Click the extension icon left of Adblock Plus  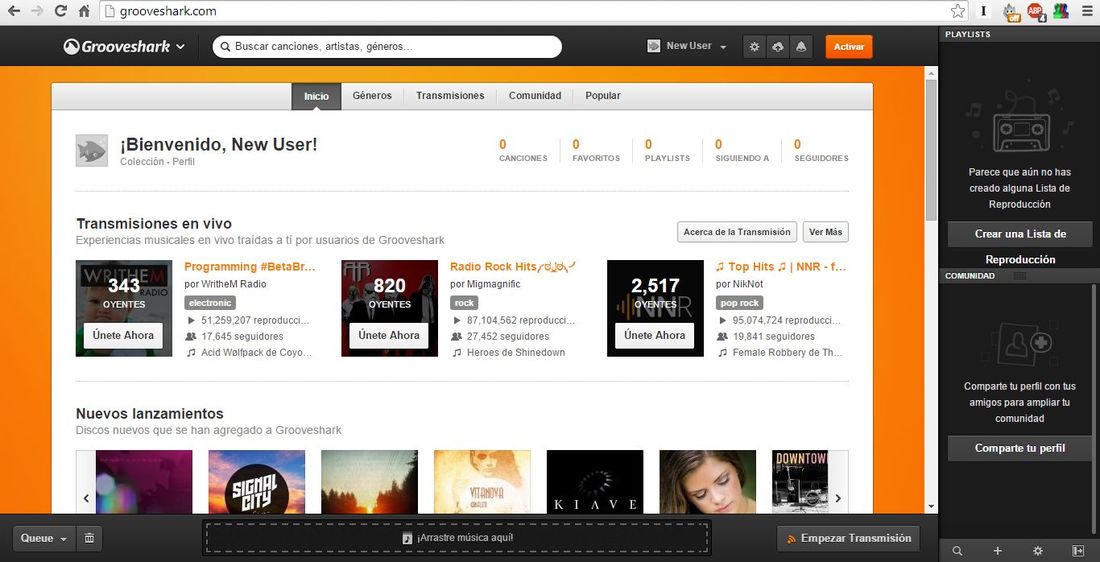pyautogui.click(x=1011, y=11)
